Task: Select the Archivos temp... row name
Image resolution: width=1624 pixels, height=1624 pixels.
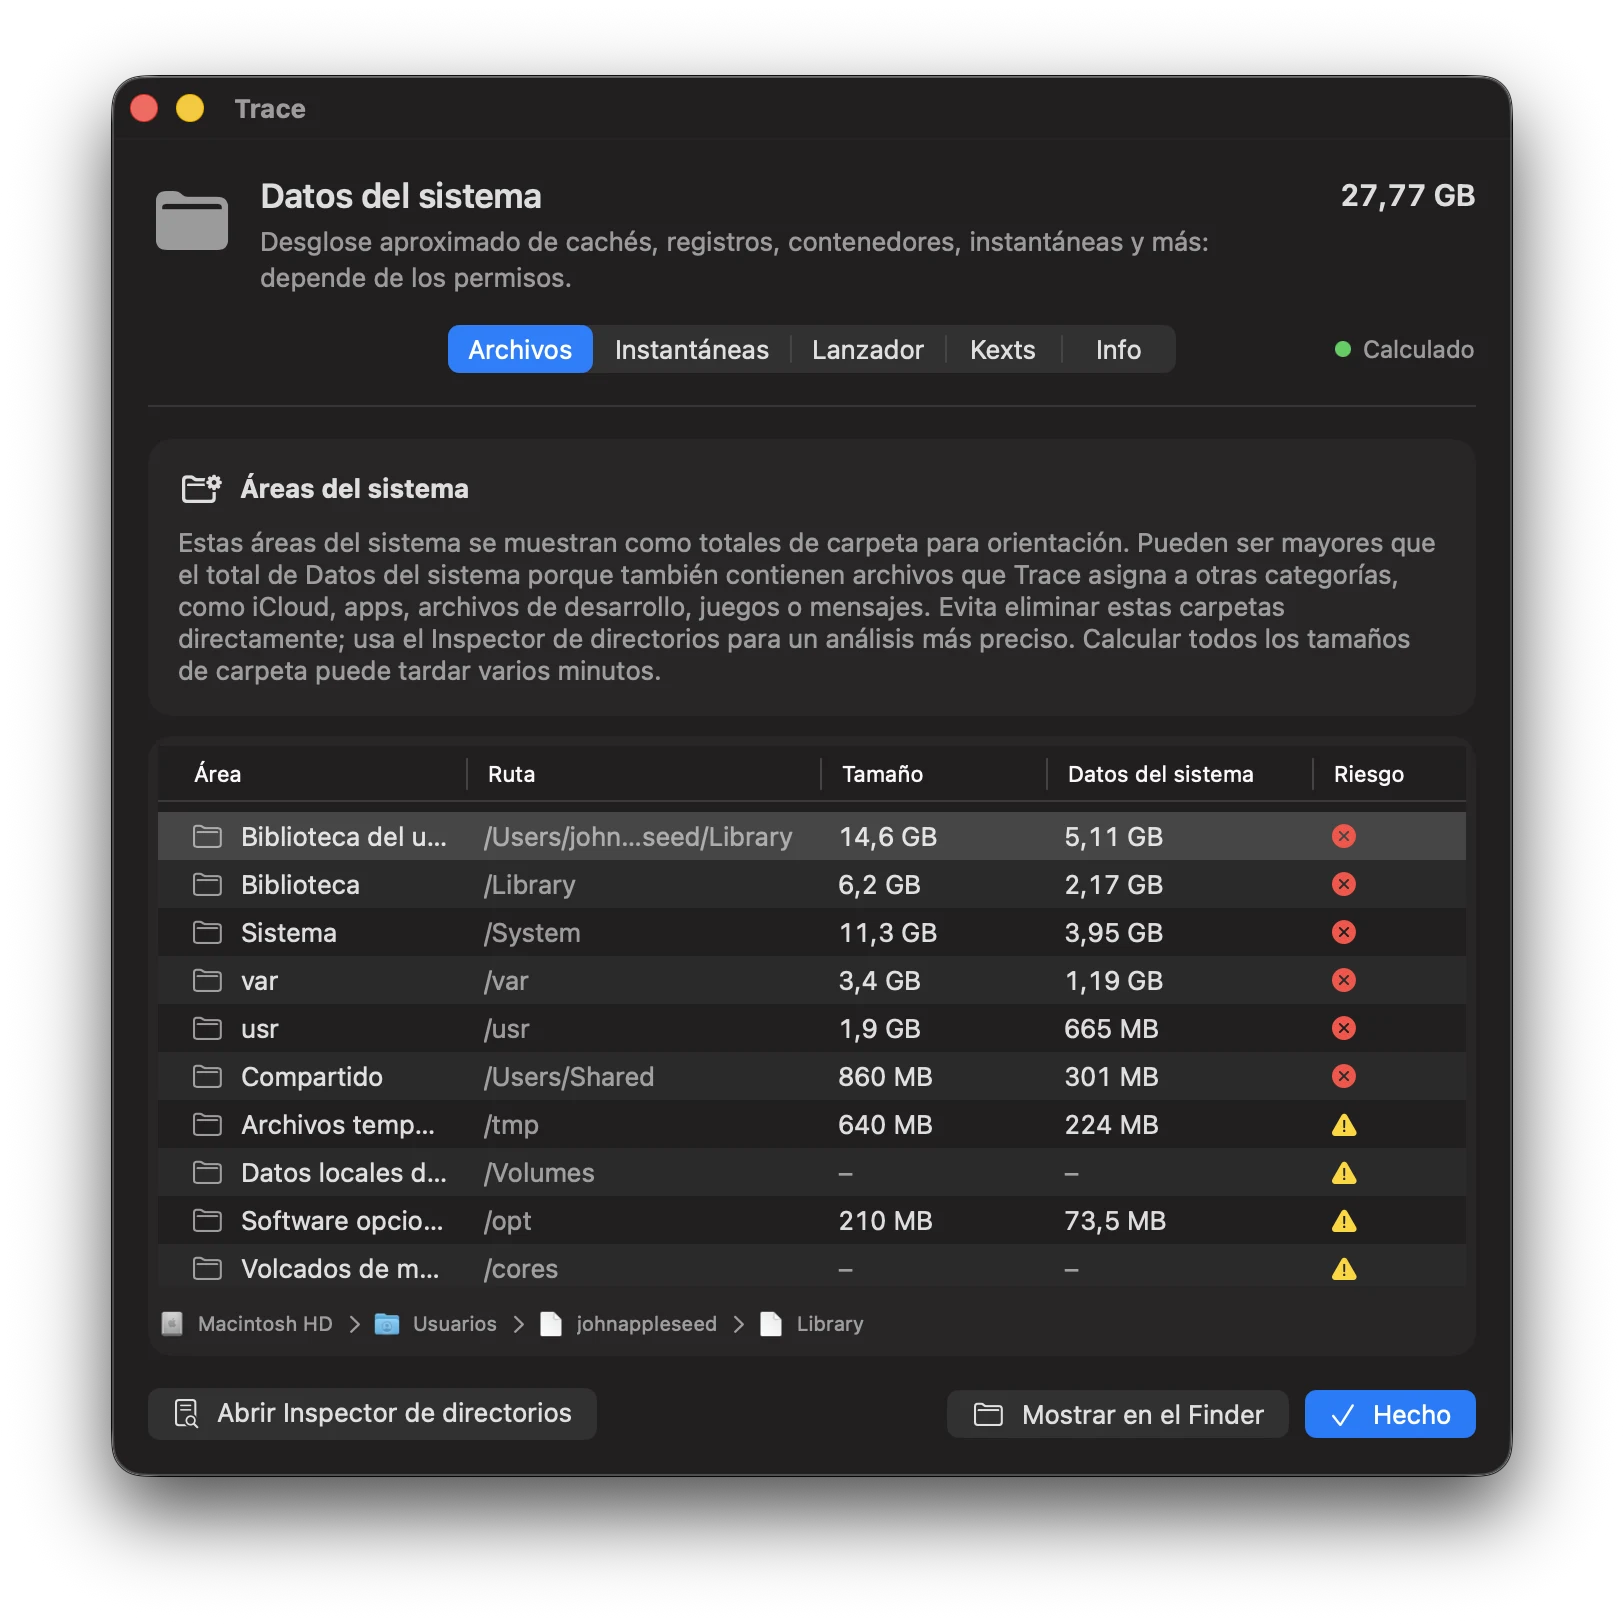Action: (x=338, y=1125)
